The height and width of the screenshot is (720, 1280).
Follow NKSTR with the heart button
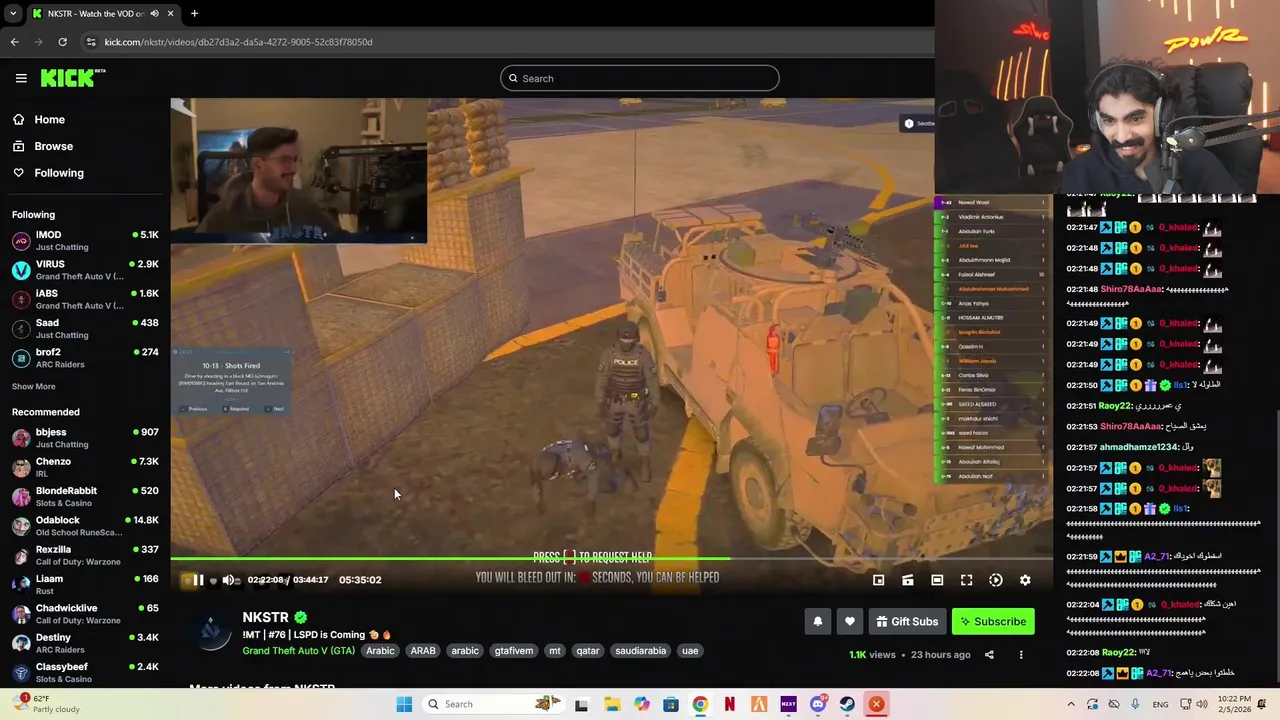pos(850,622)
